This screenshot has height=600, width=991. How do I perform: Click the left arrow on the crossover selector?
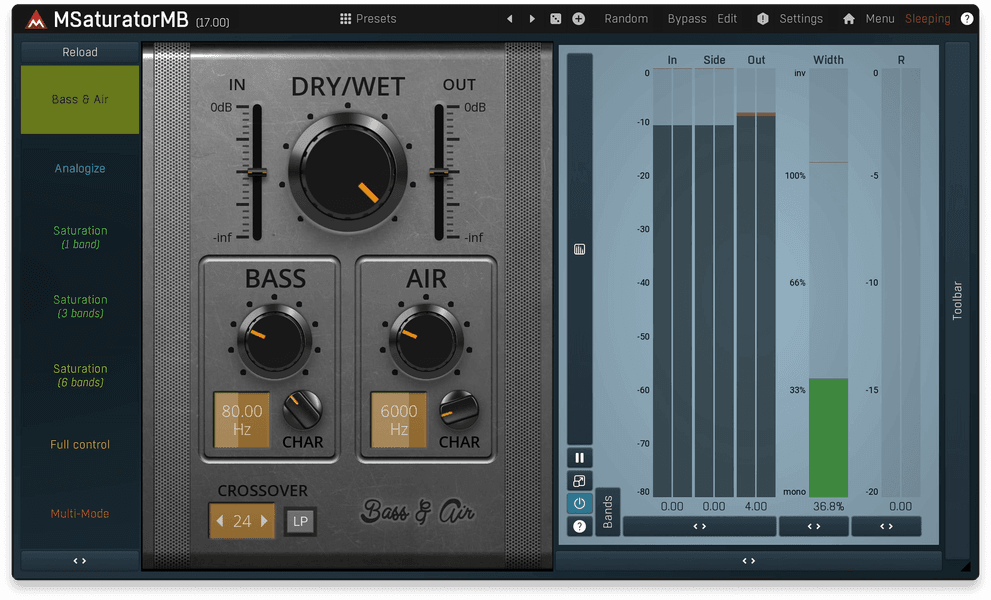point(221,521)
